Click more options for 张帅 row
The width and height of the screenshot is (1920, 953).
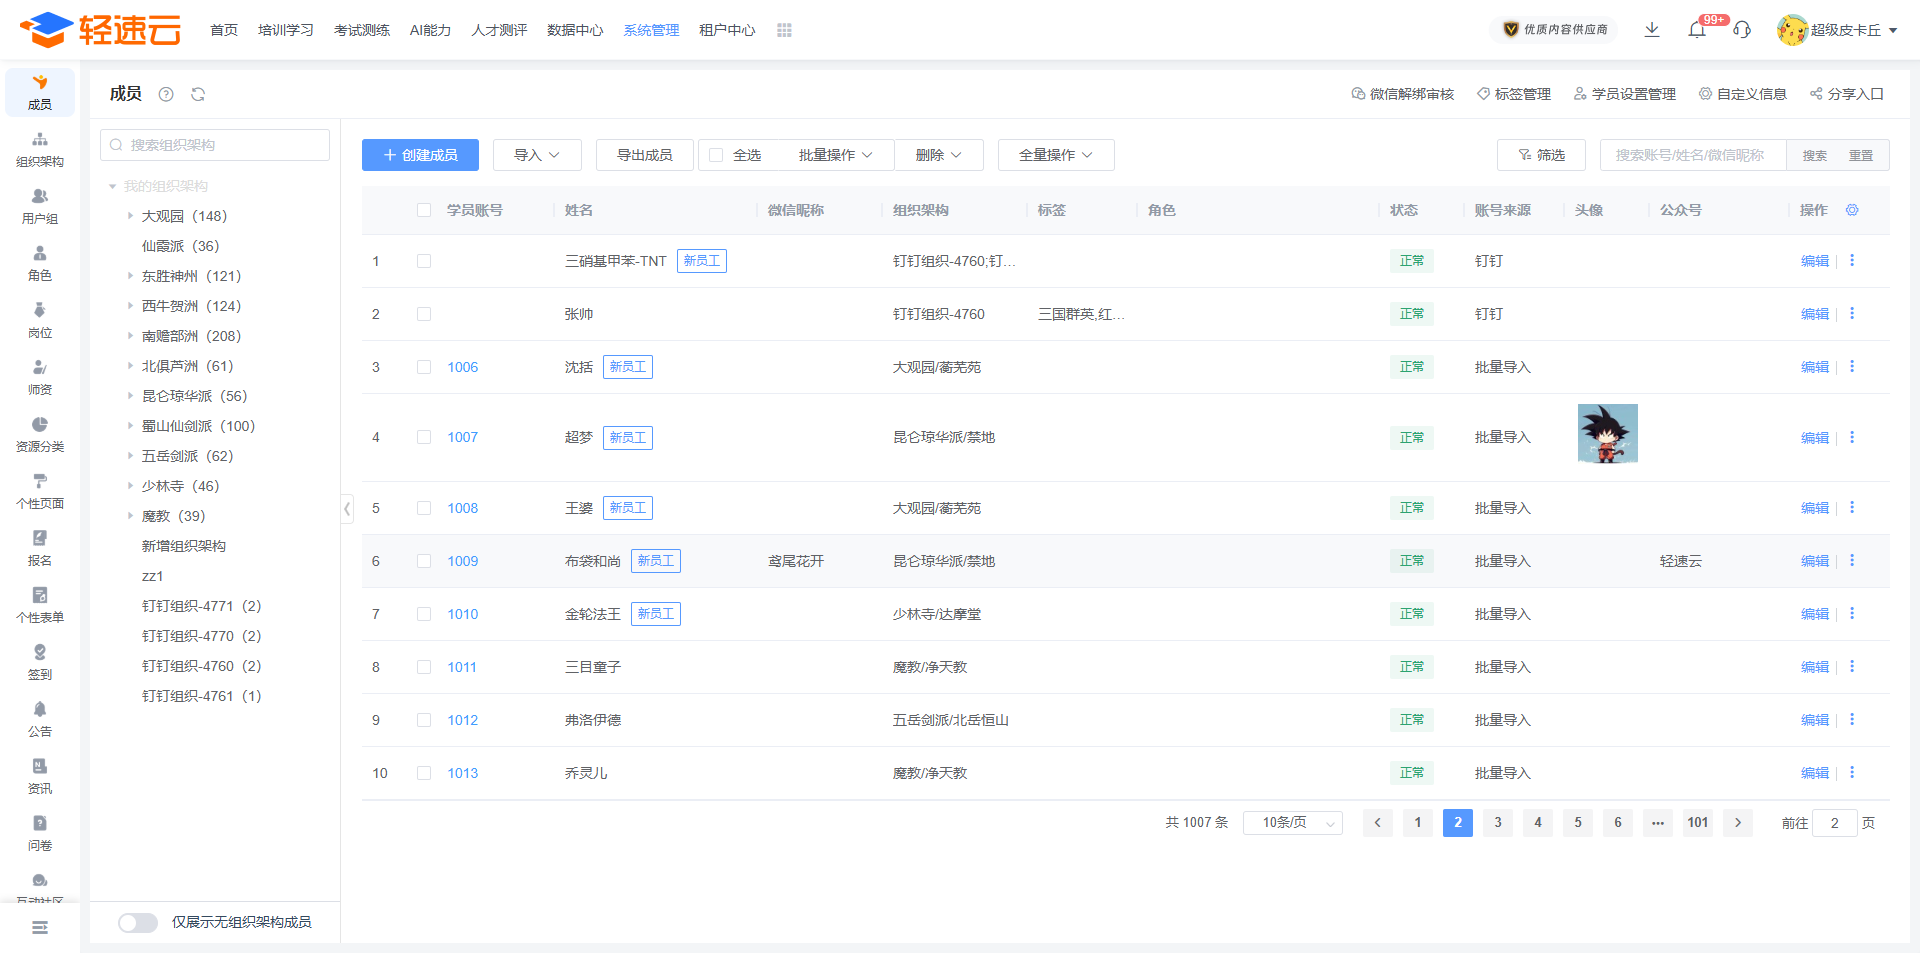(1852, 314)
